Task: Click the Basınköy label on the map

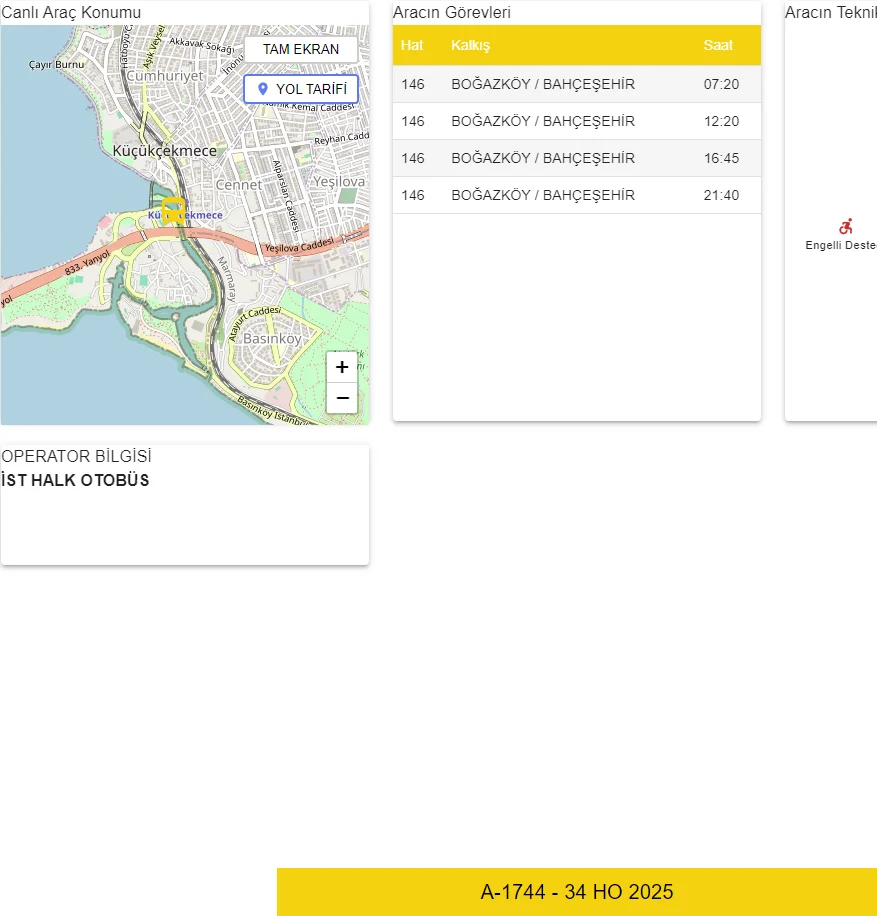Action: [x=272, y=339]
